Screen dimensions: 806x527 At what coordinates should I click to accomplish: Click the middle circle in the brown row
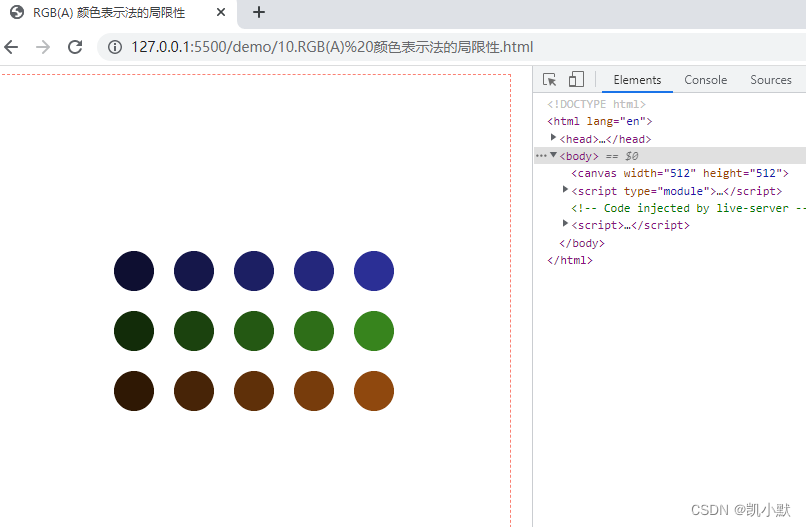[254, 391]
